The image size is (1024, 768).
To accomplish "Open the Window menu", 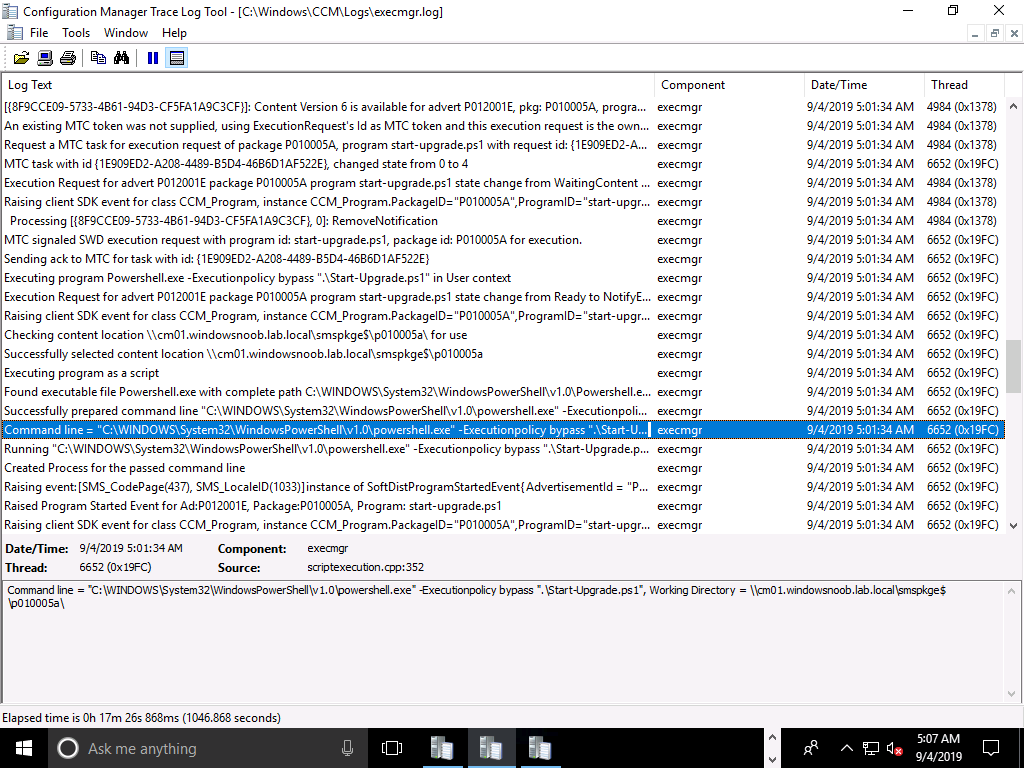I will pyautogui.click(x=125, y=33).
